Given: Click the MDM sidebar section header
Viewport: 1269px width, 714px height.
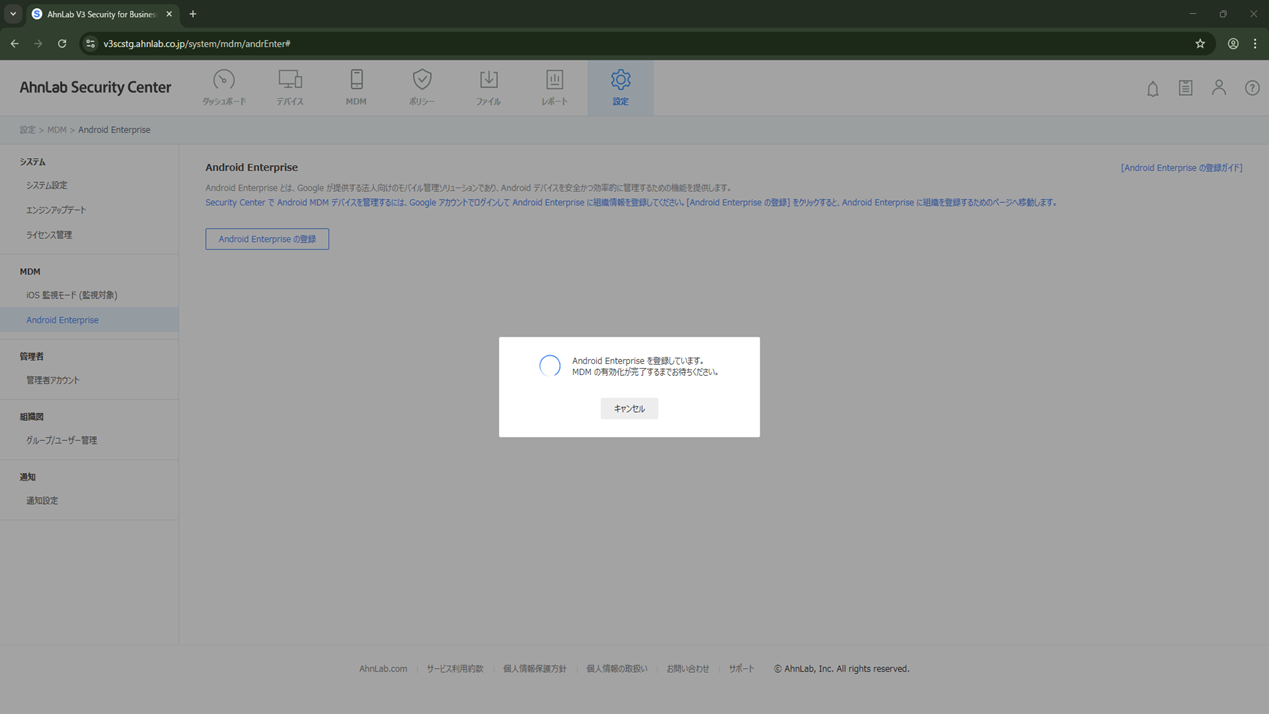Looking at the screenshot, I should (x=30, y=272).
